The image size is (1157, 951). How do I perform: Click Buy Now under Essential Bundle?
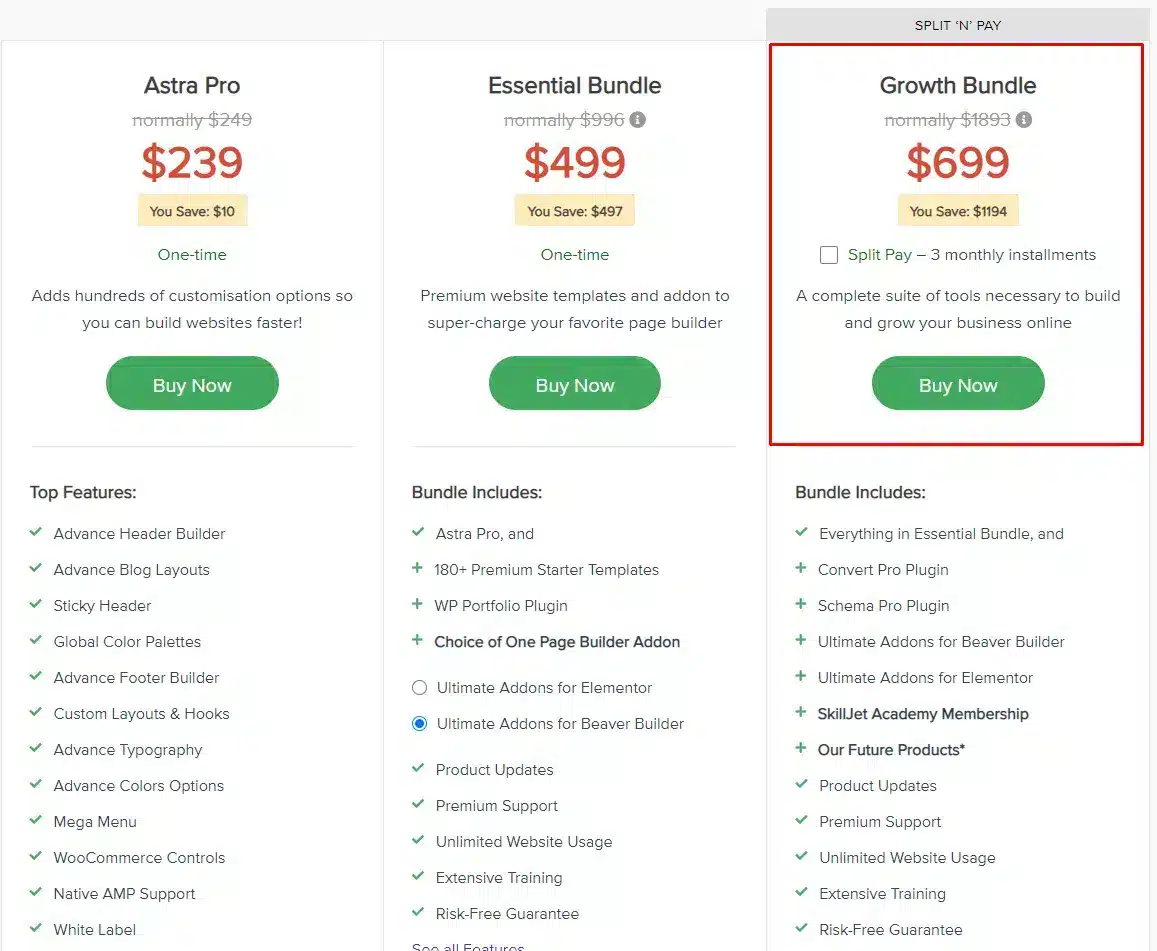click(575, 384)
